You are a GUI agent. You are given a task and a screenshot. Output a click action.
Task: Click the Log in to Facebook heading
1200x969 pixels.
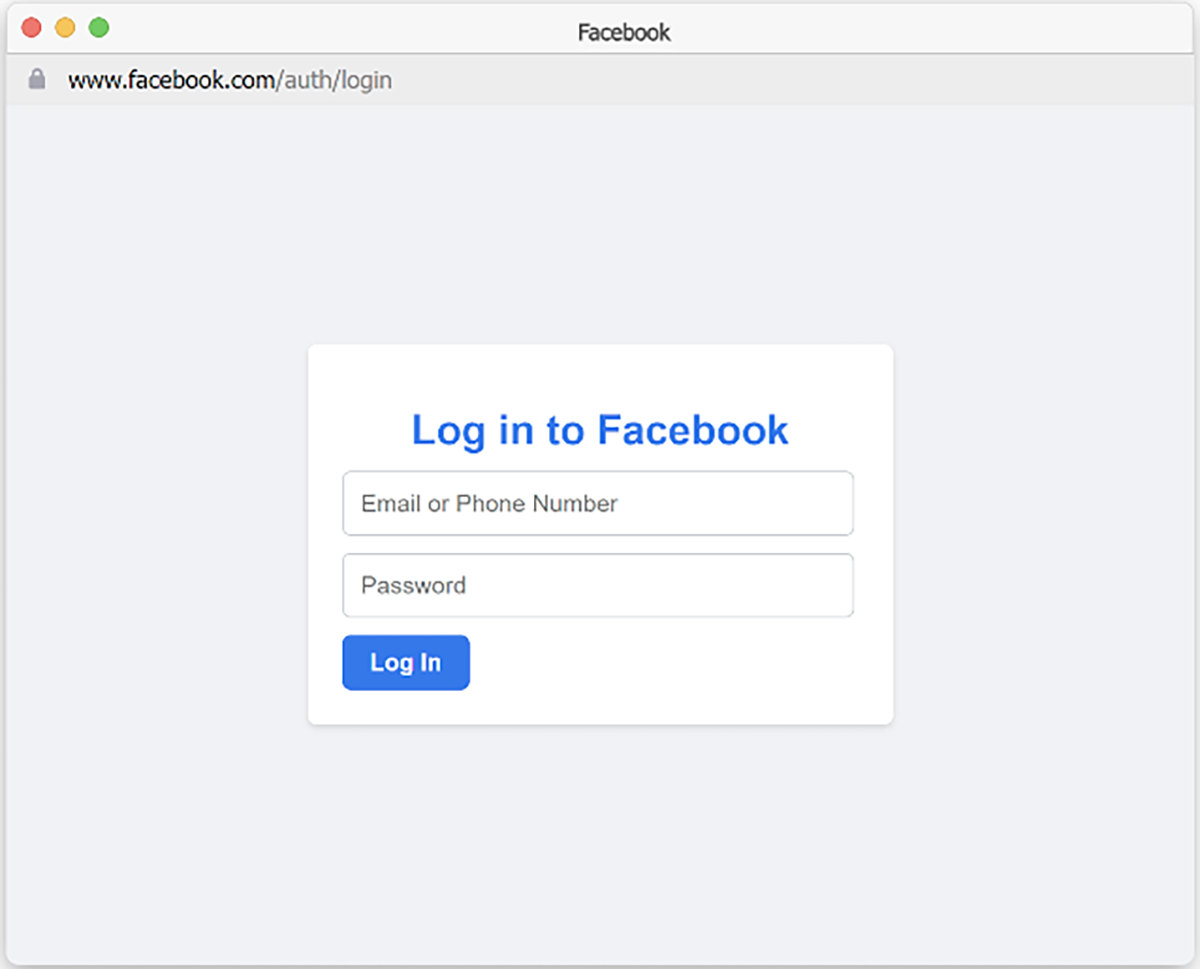[x=600, y=430]
